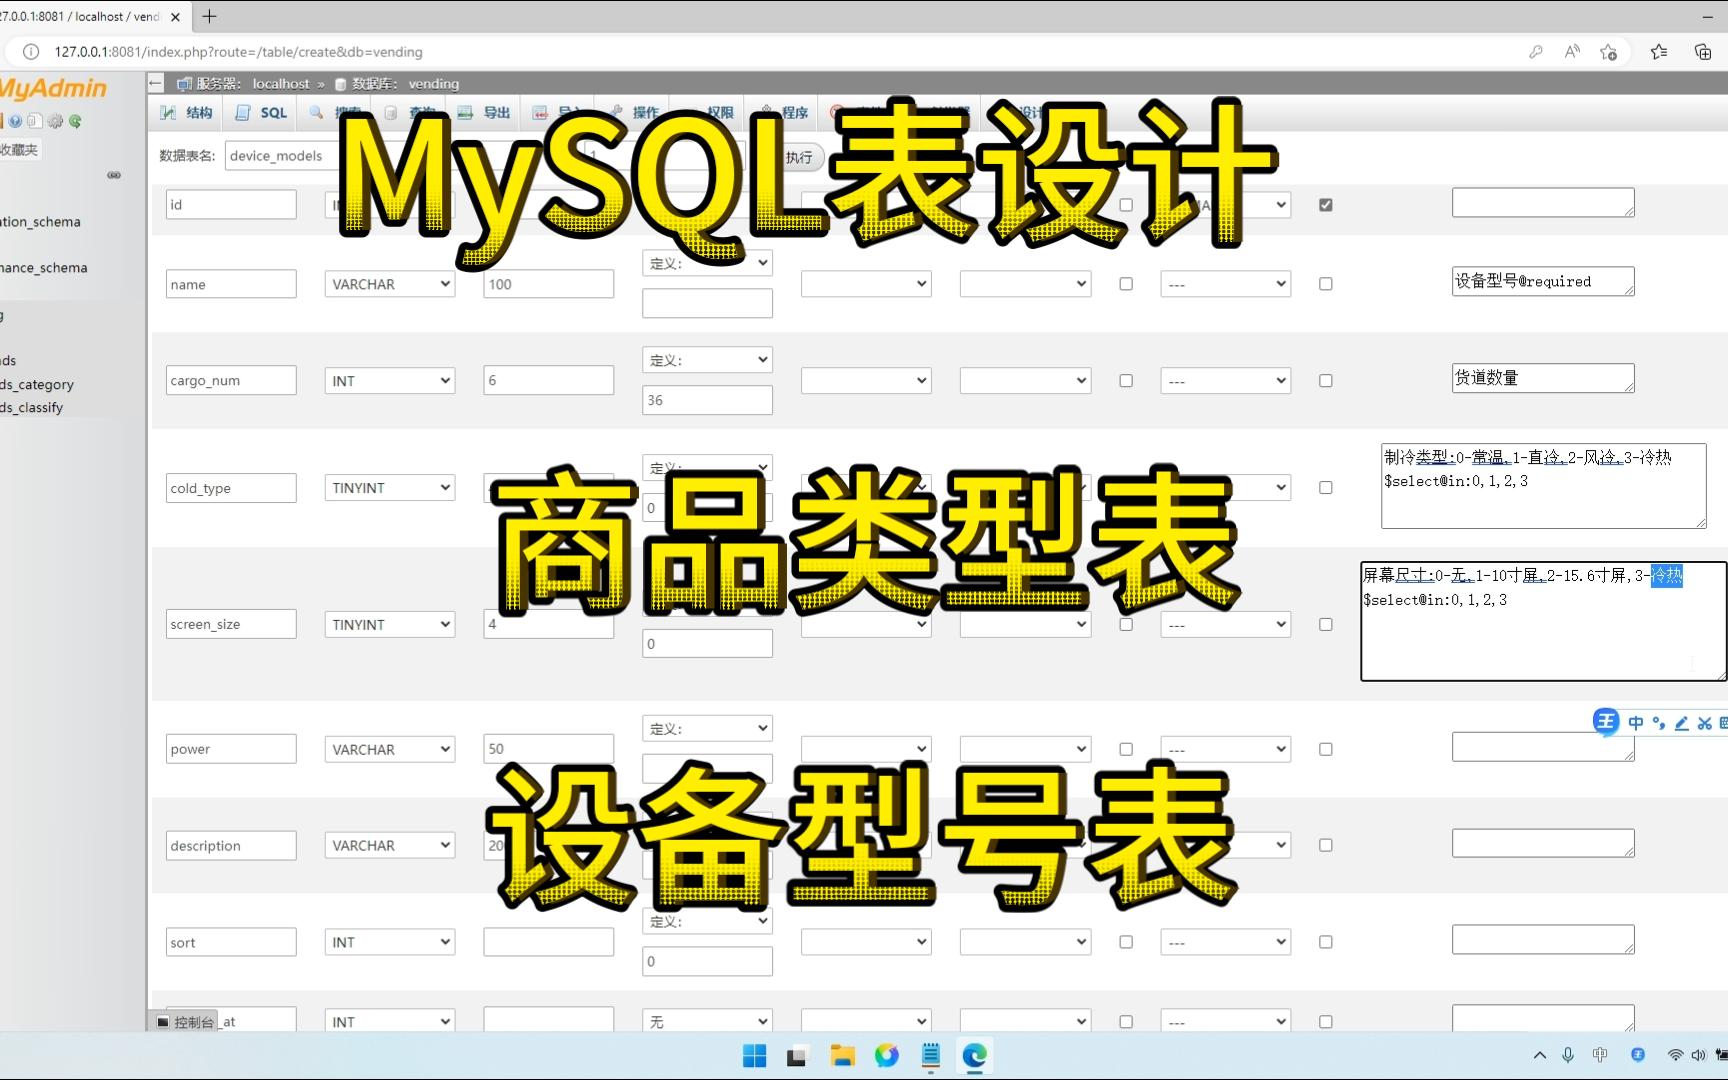Switch to the 导出 tab
Screen dimensions: 1728x1080
click(485, 113)
